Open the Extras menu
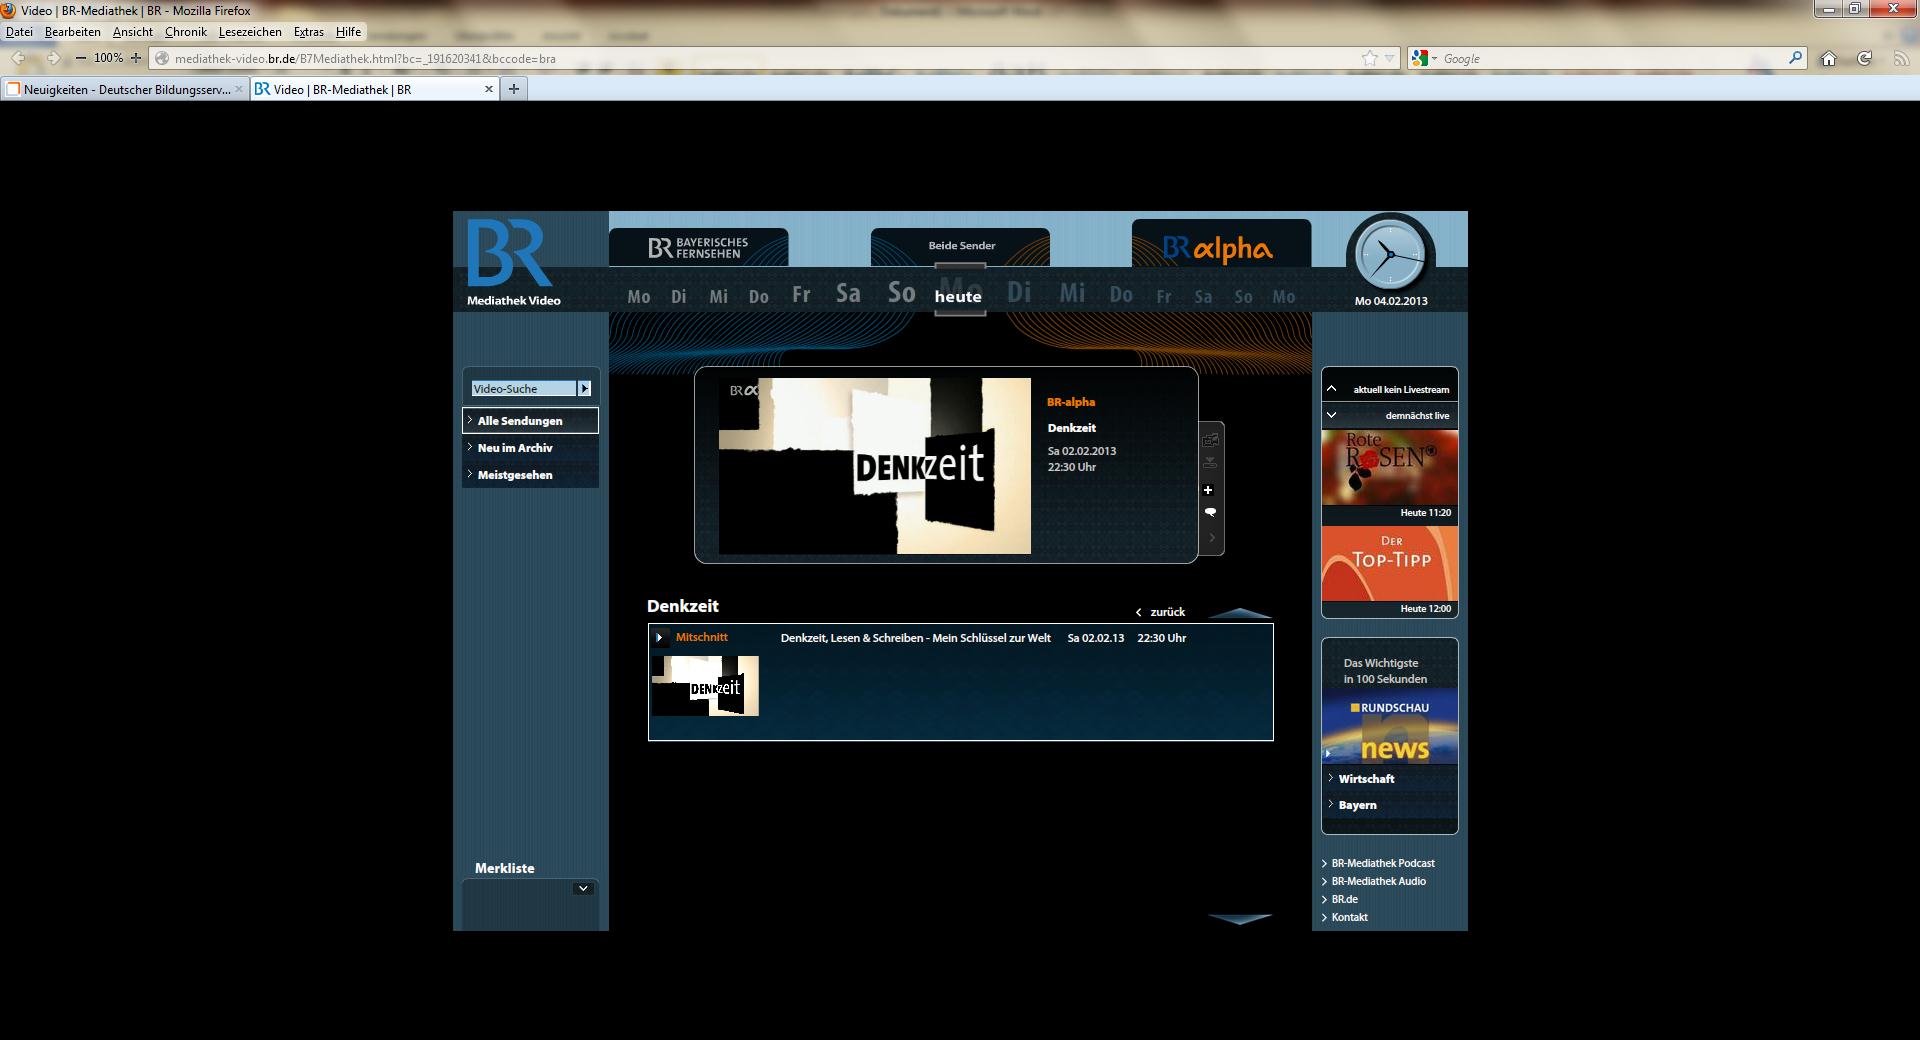 point(309,32)
